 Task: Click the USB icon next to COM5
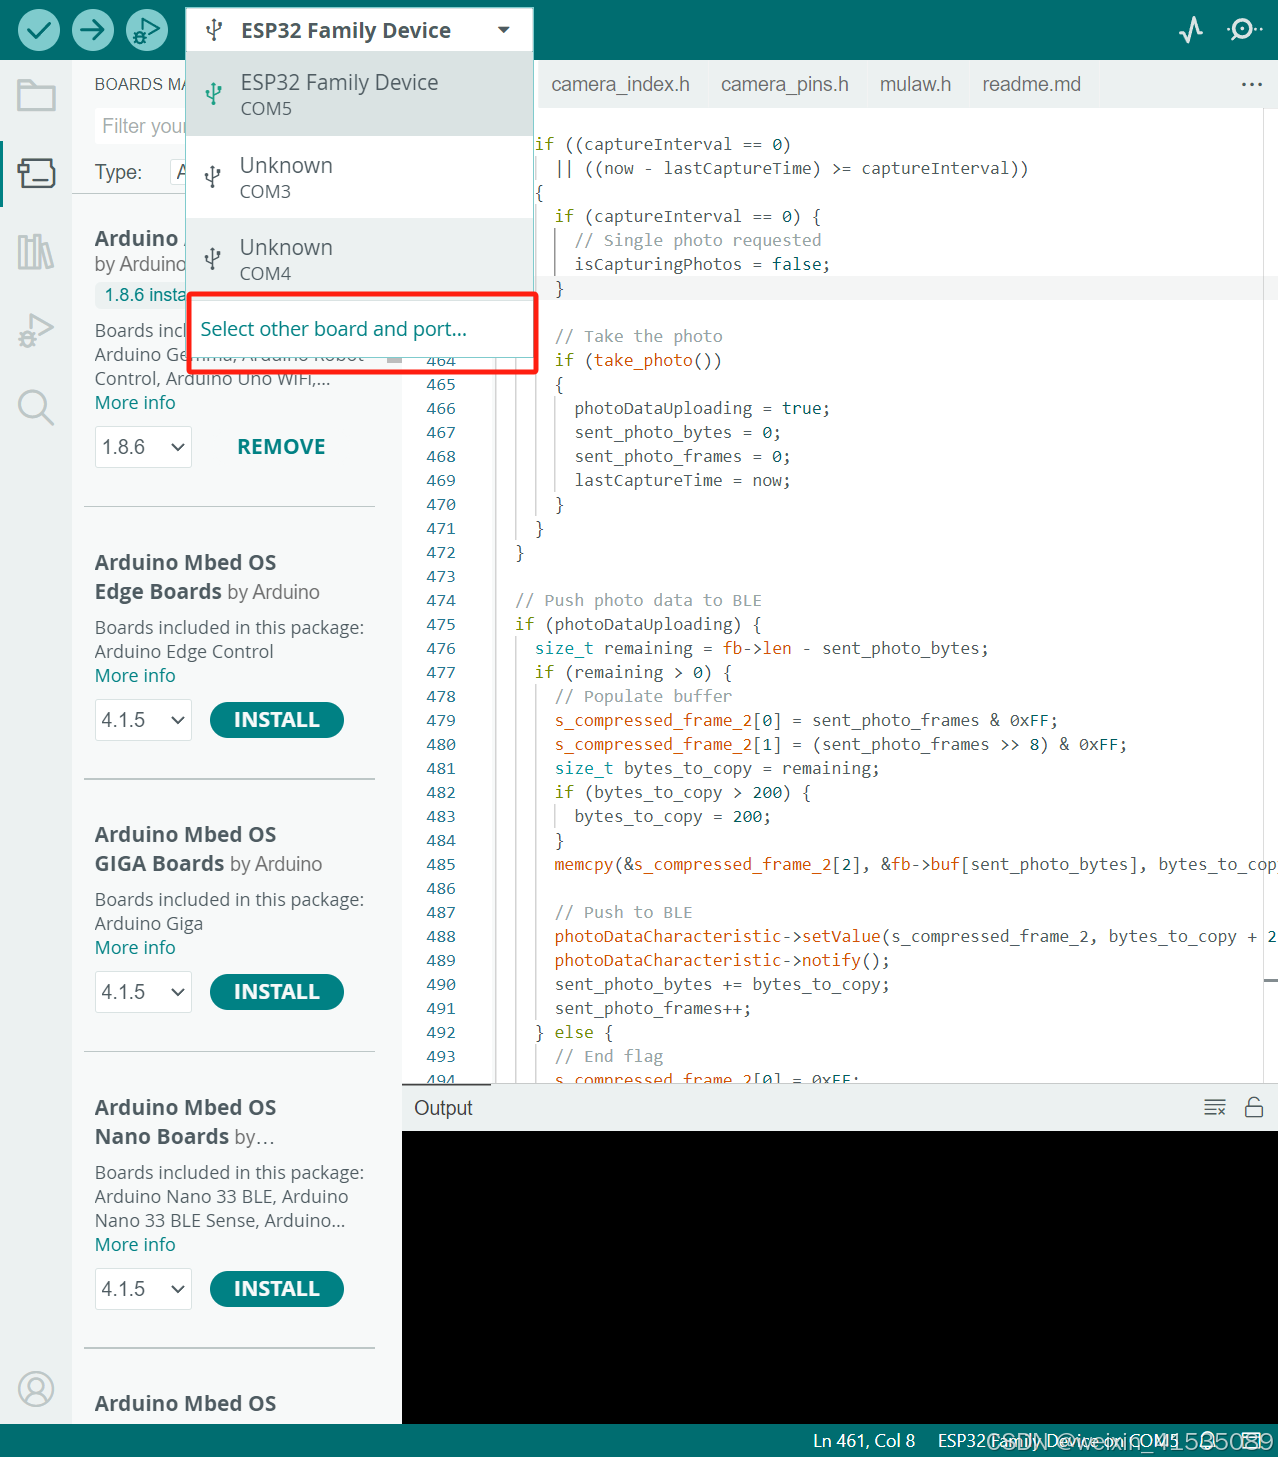pyautogui.click(x=213, y=94)
